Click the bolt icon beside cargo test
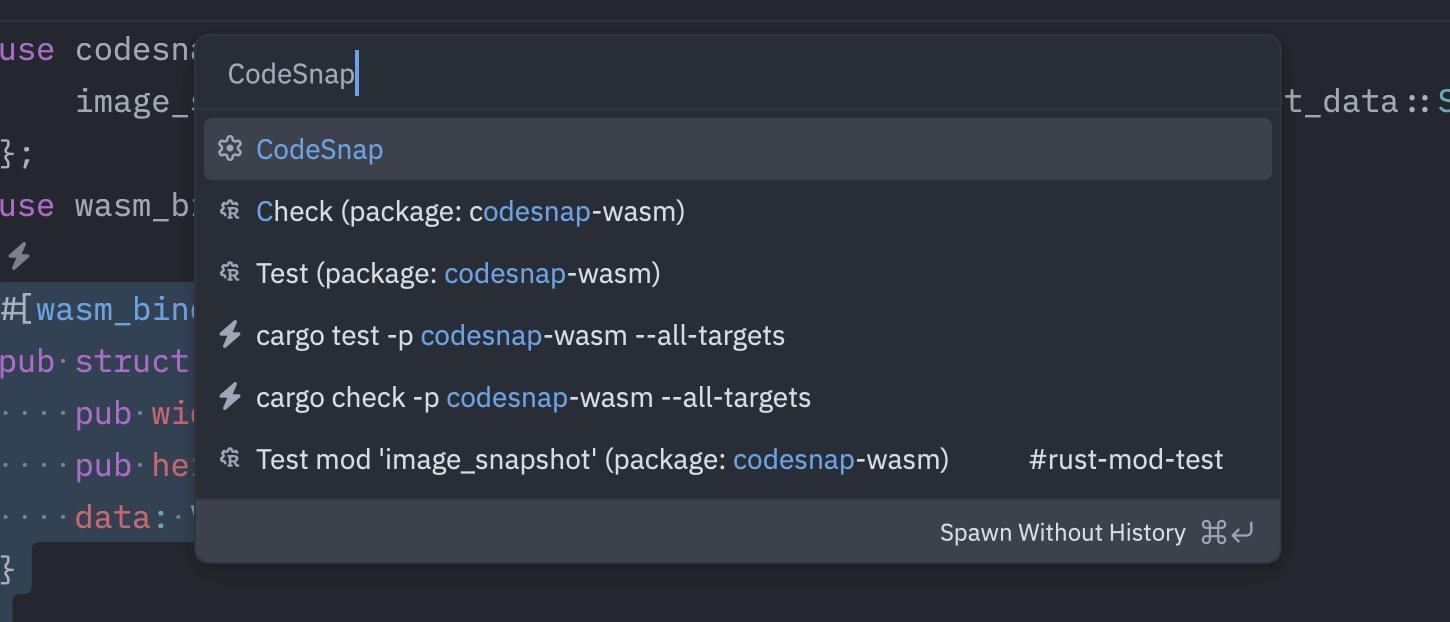The height and width of the screenshot is (622, 1450). point(230,335)
